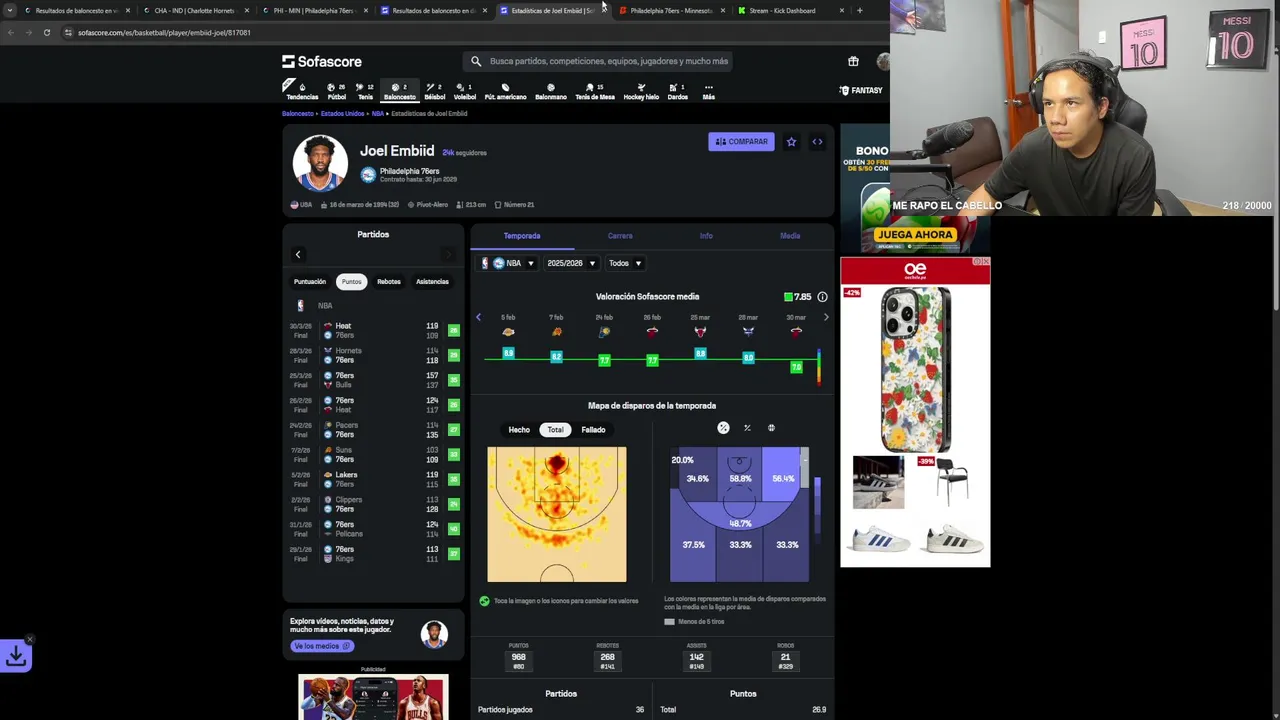The image size is (1280, 720).
Task: Show info about Sofascore rating
Action: [x=822, y=297]
